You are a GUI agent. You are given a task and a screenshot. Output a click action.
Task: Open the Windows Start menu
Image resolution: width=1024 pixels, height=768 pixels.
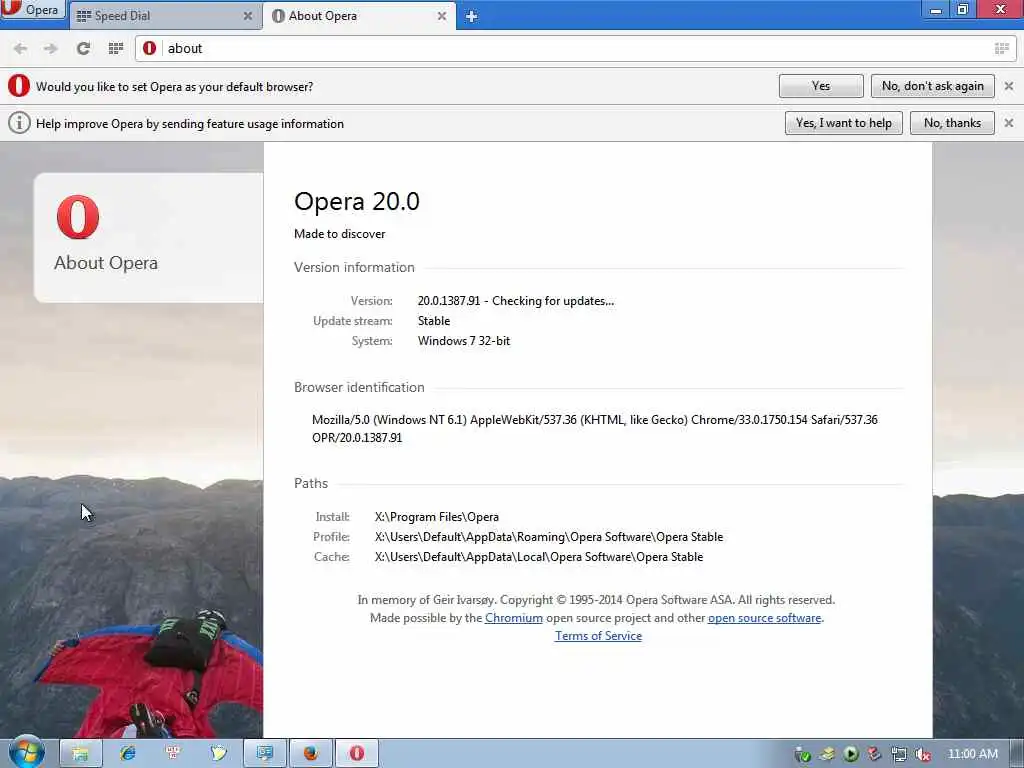25,753
